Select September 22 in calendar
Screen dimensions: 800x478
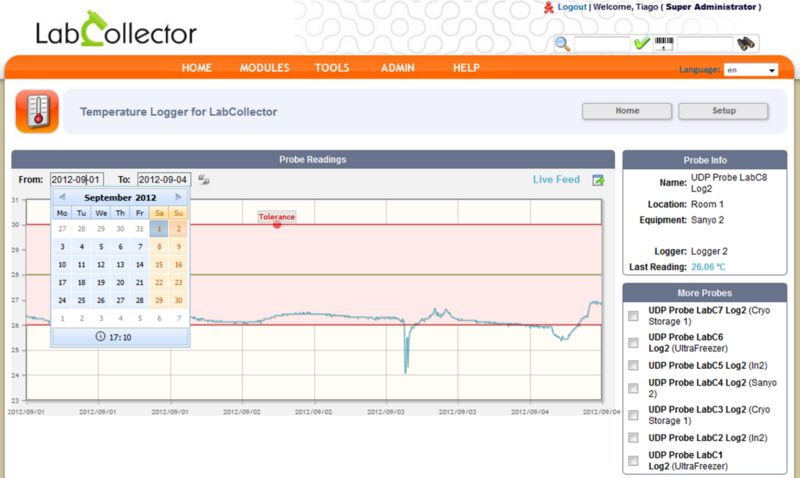click(x=159, y=283)
